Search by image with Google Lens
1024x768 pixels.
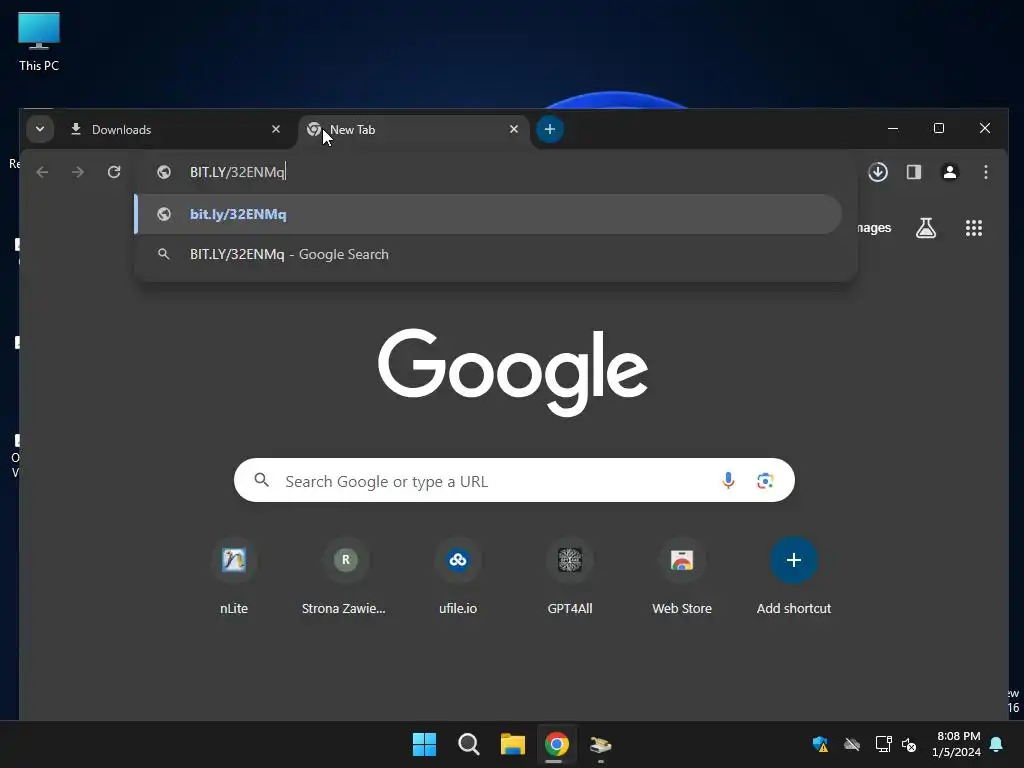pos(765,481)
